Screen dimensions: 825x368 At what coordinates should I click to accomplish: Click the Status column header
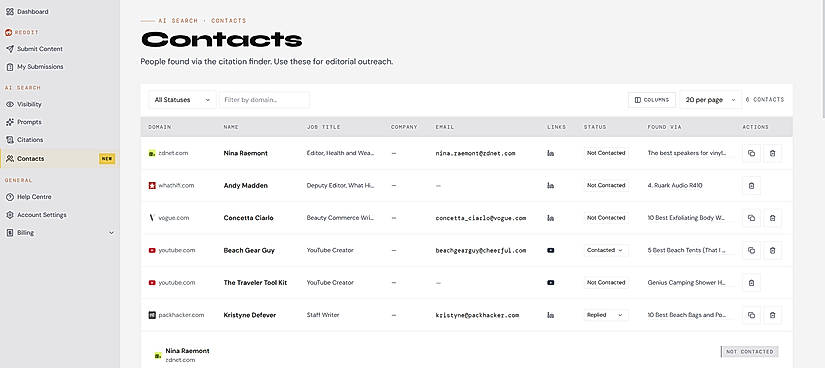(595, 127)
